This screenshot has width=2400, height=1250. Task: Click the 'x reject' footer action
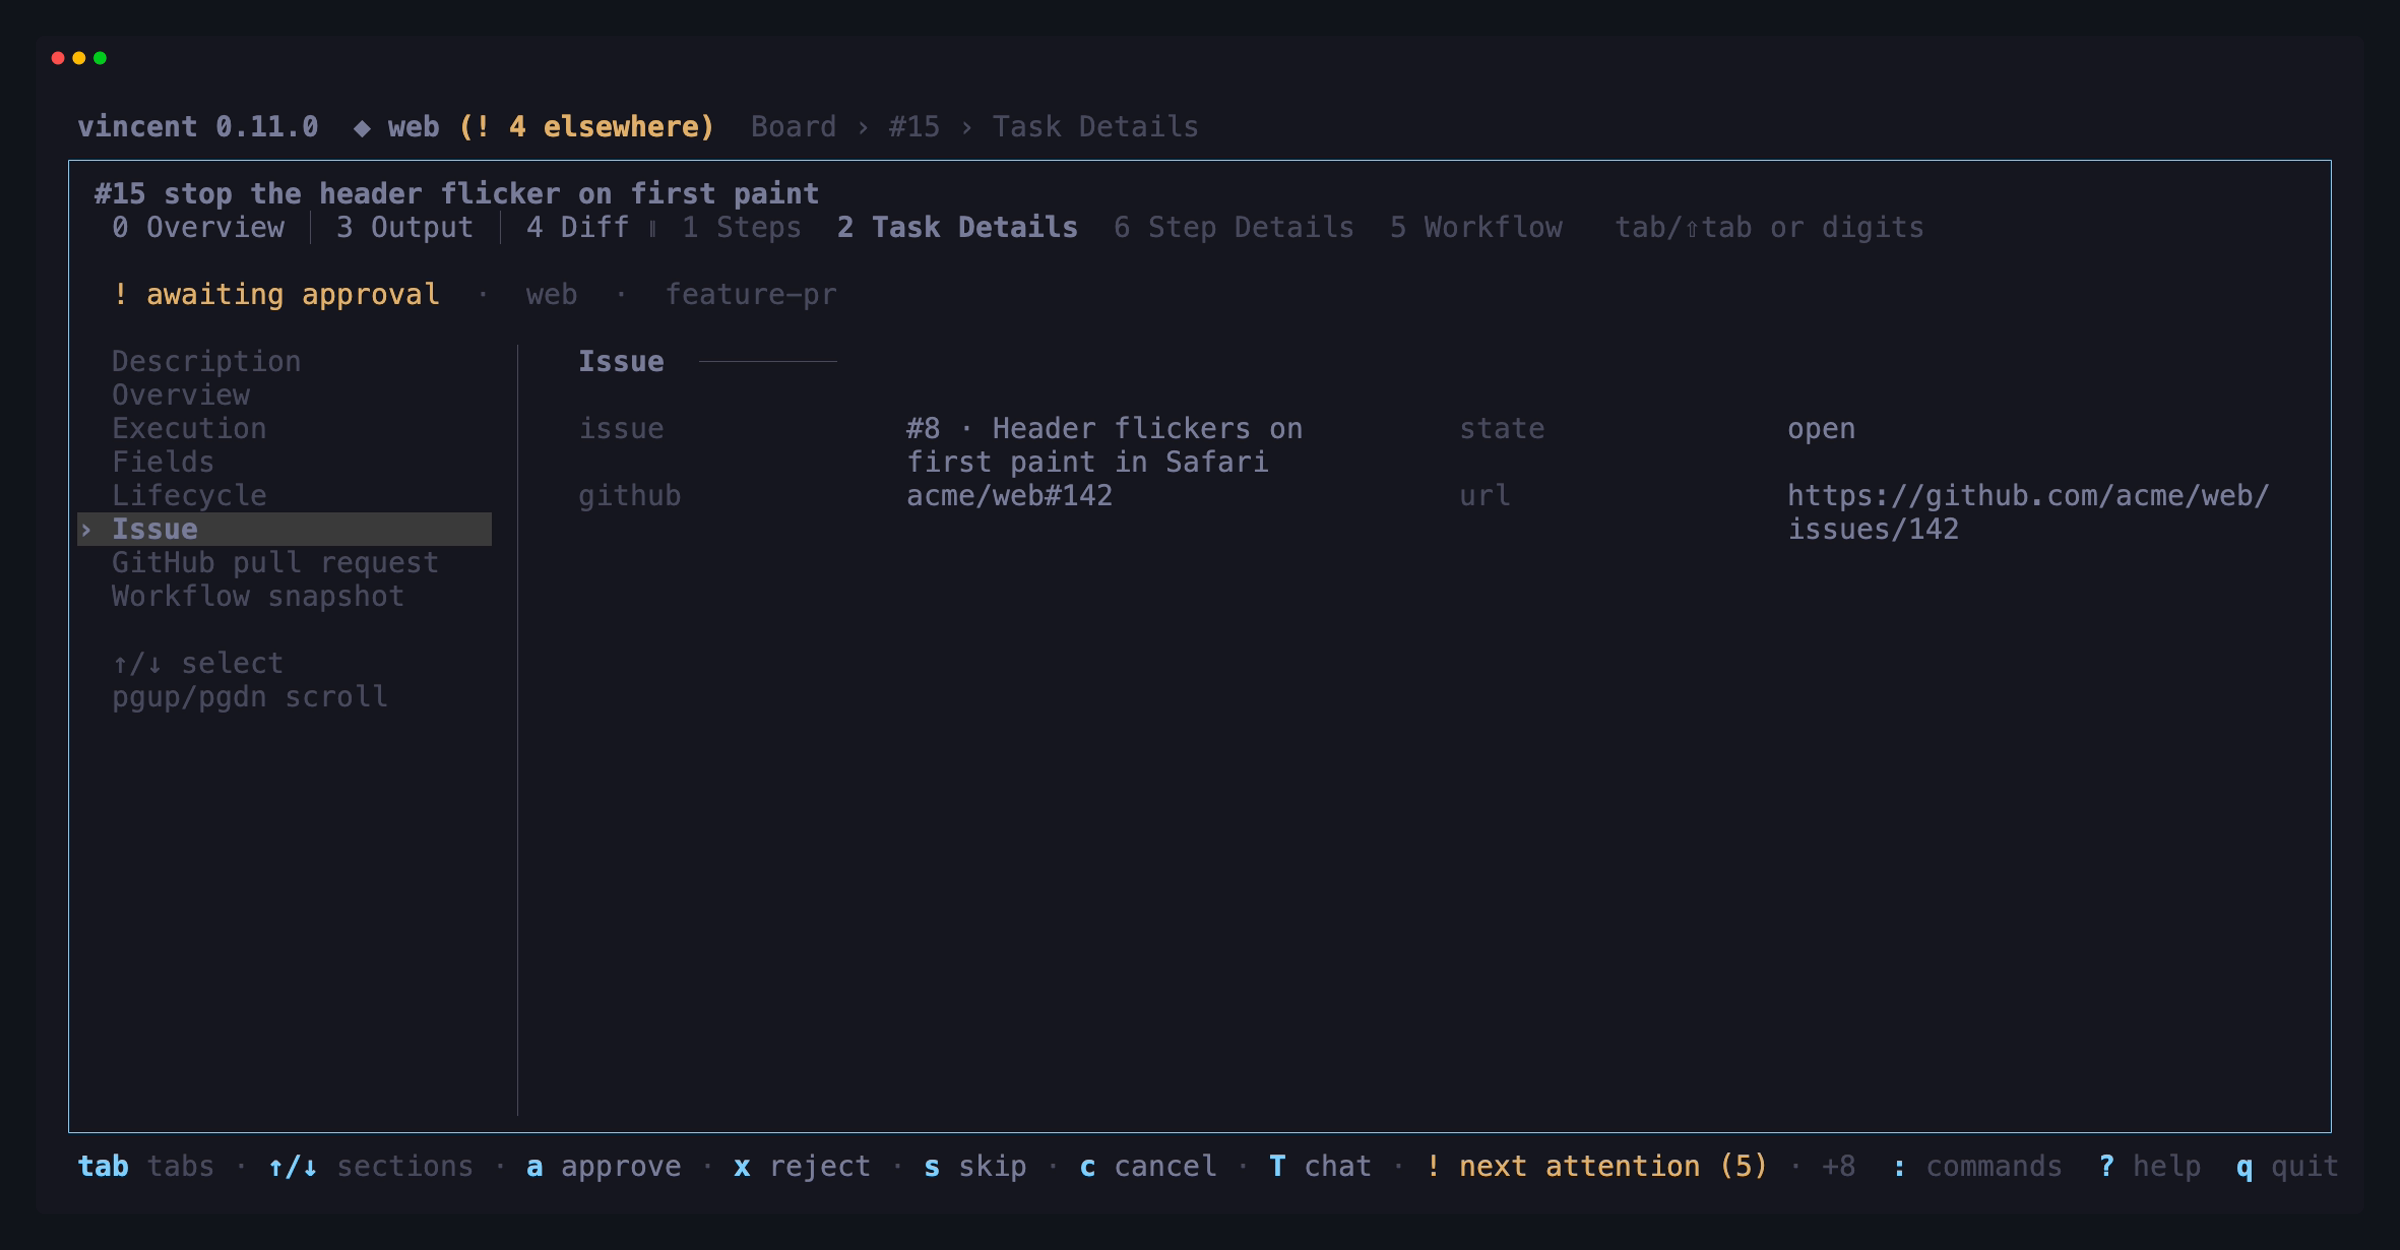click(802, 1166)
